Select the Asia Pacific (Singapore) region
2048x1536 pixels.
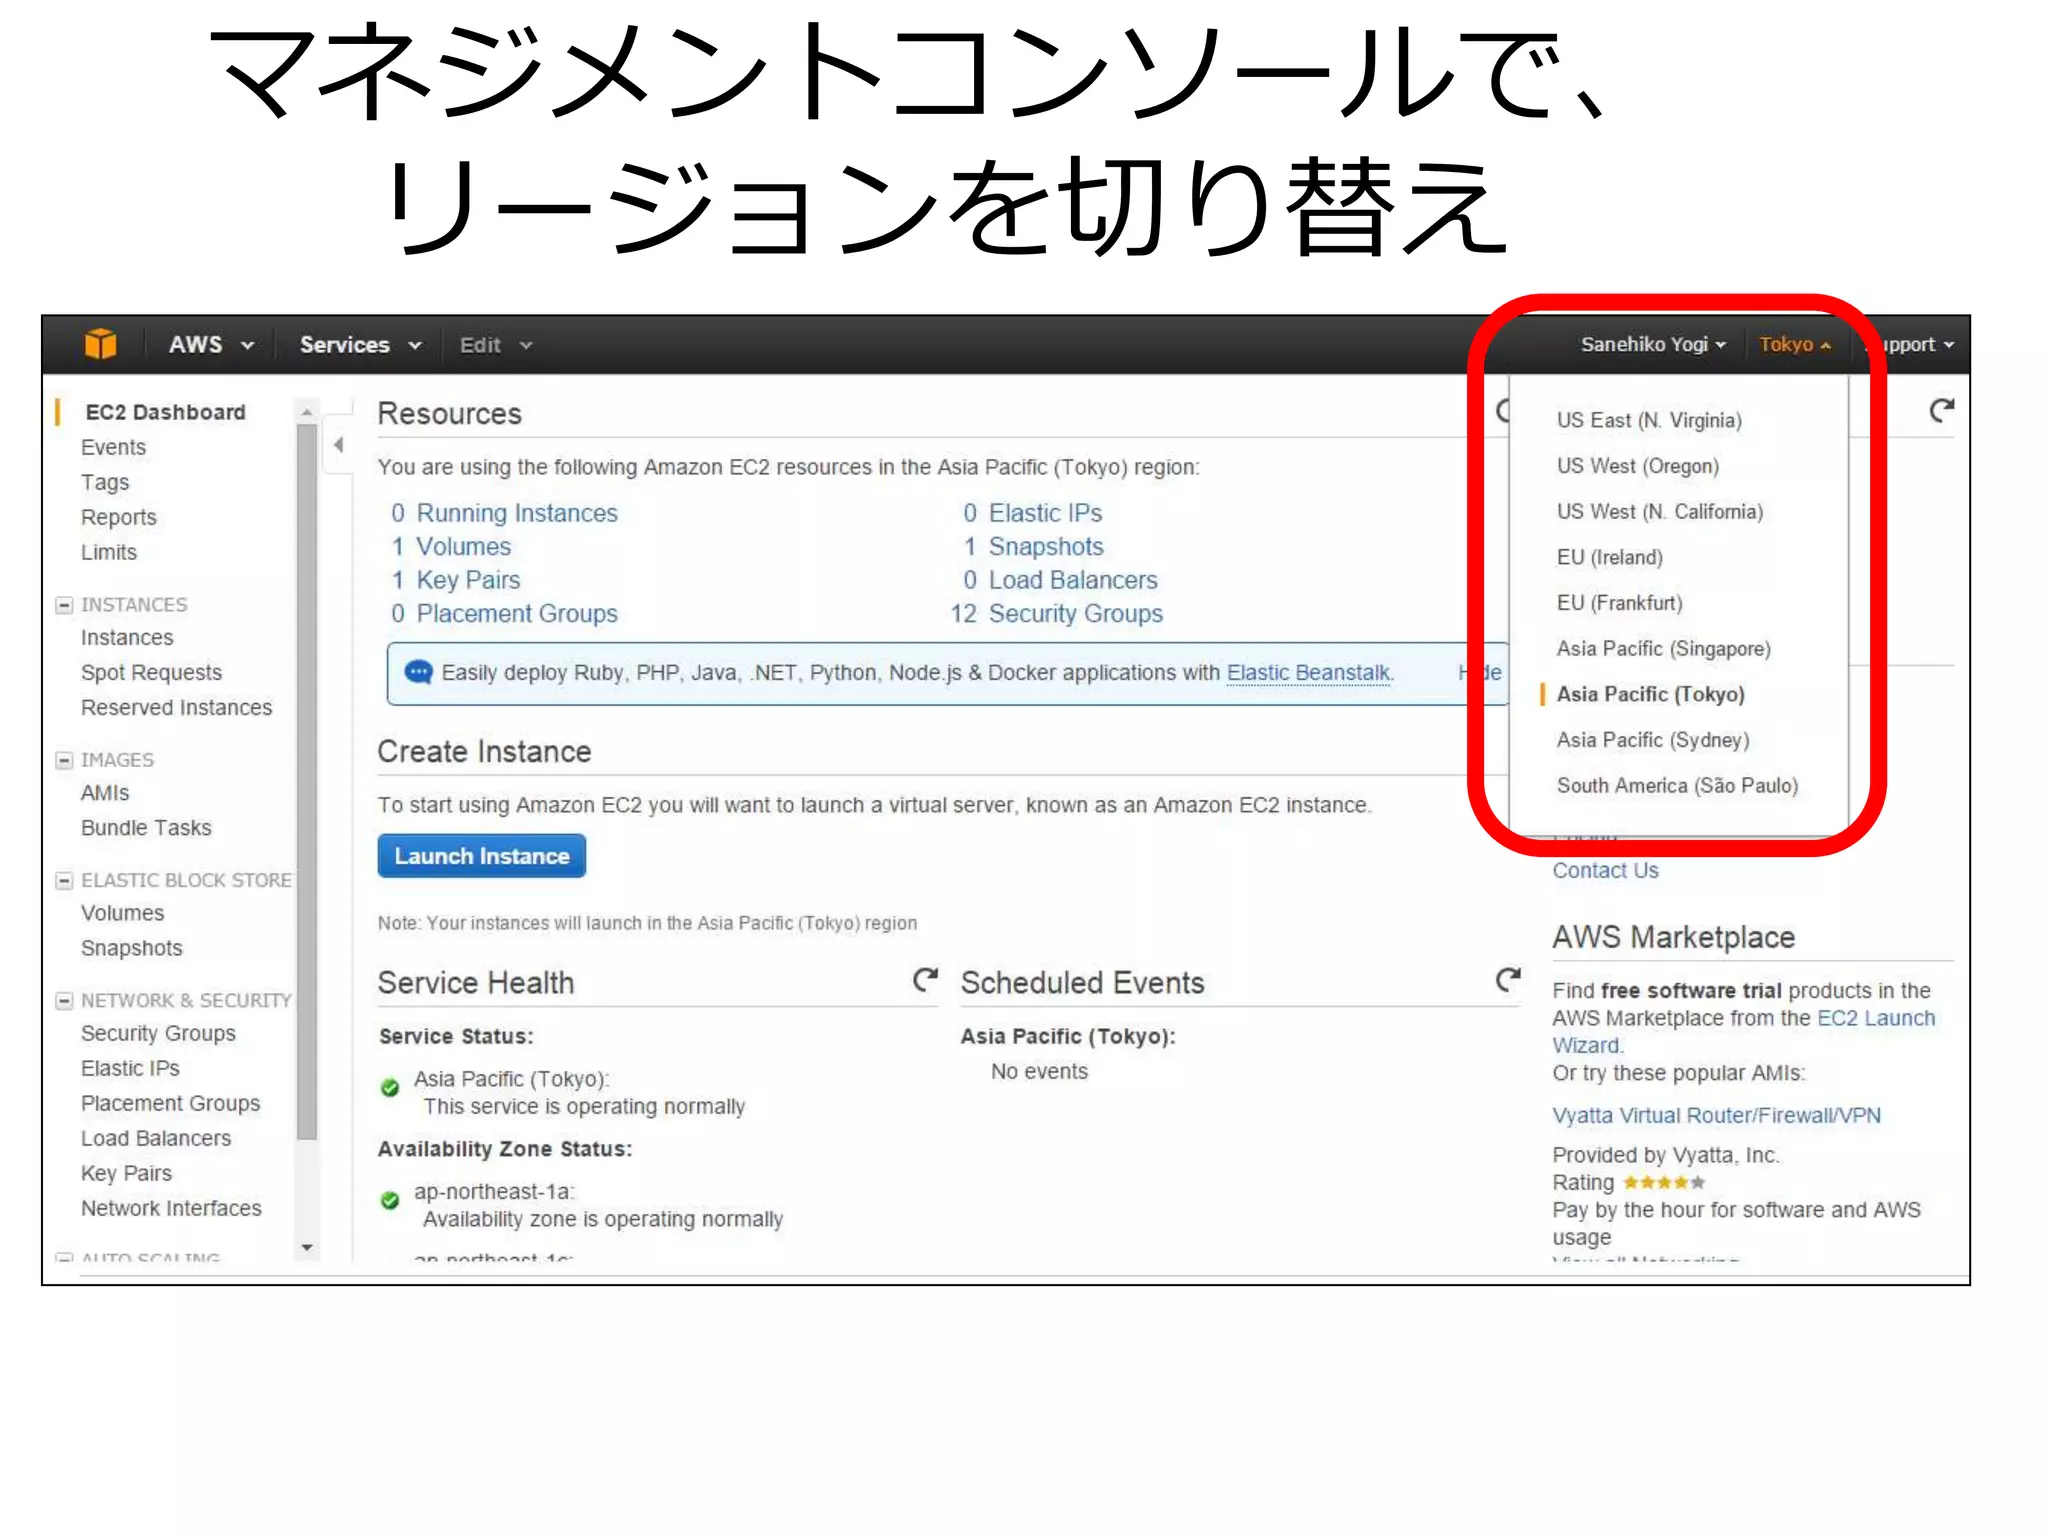[1662, 649]
